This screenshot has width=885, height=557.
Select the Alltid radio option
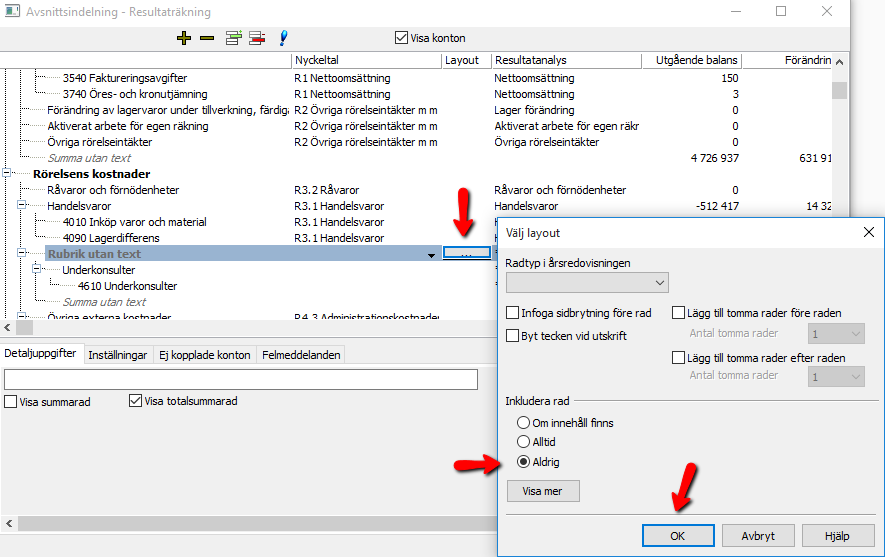523,442
